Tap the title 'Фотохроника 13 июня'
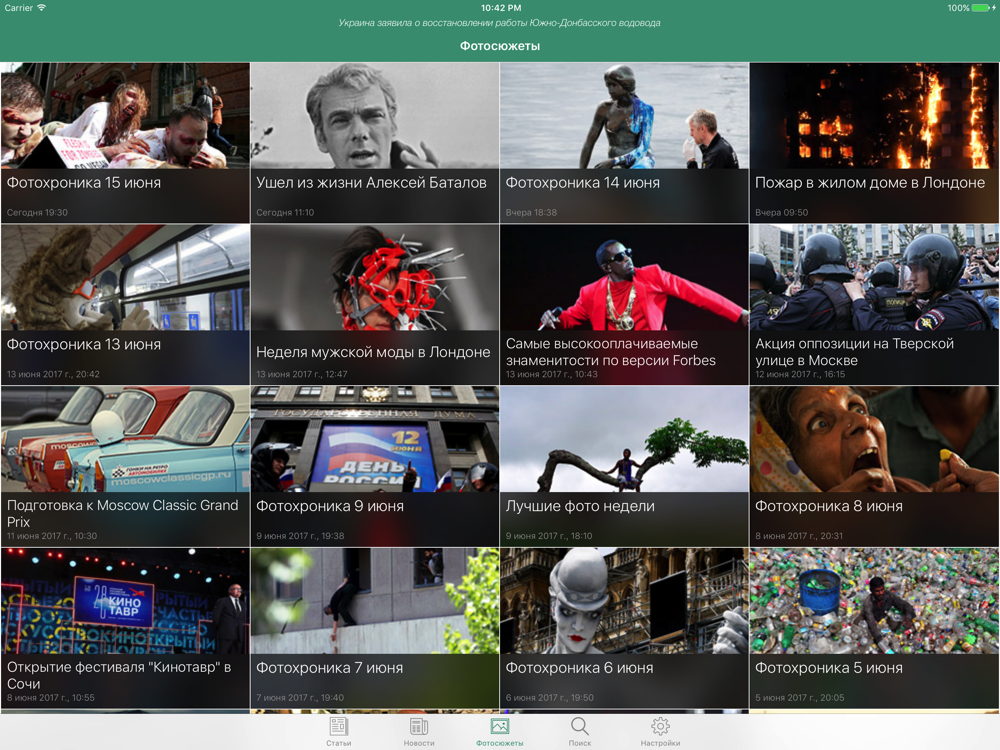The width and height of the screenshot is (1000, 750). [x=84, y=344]
